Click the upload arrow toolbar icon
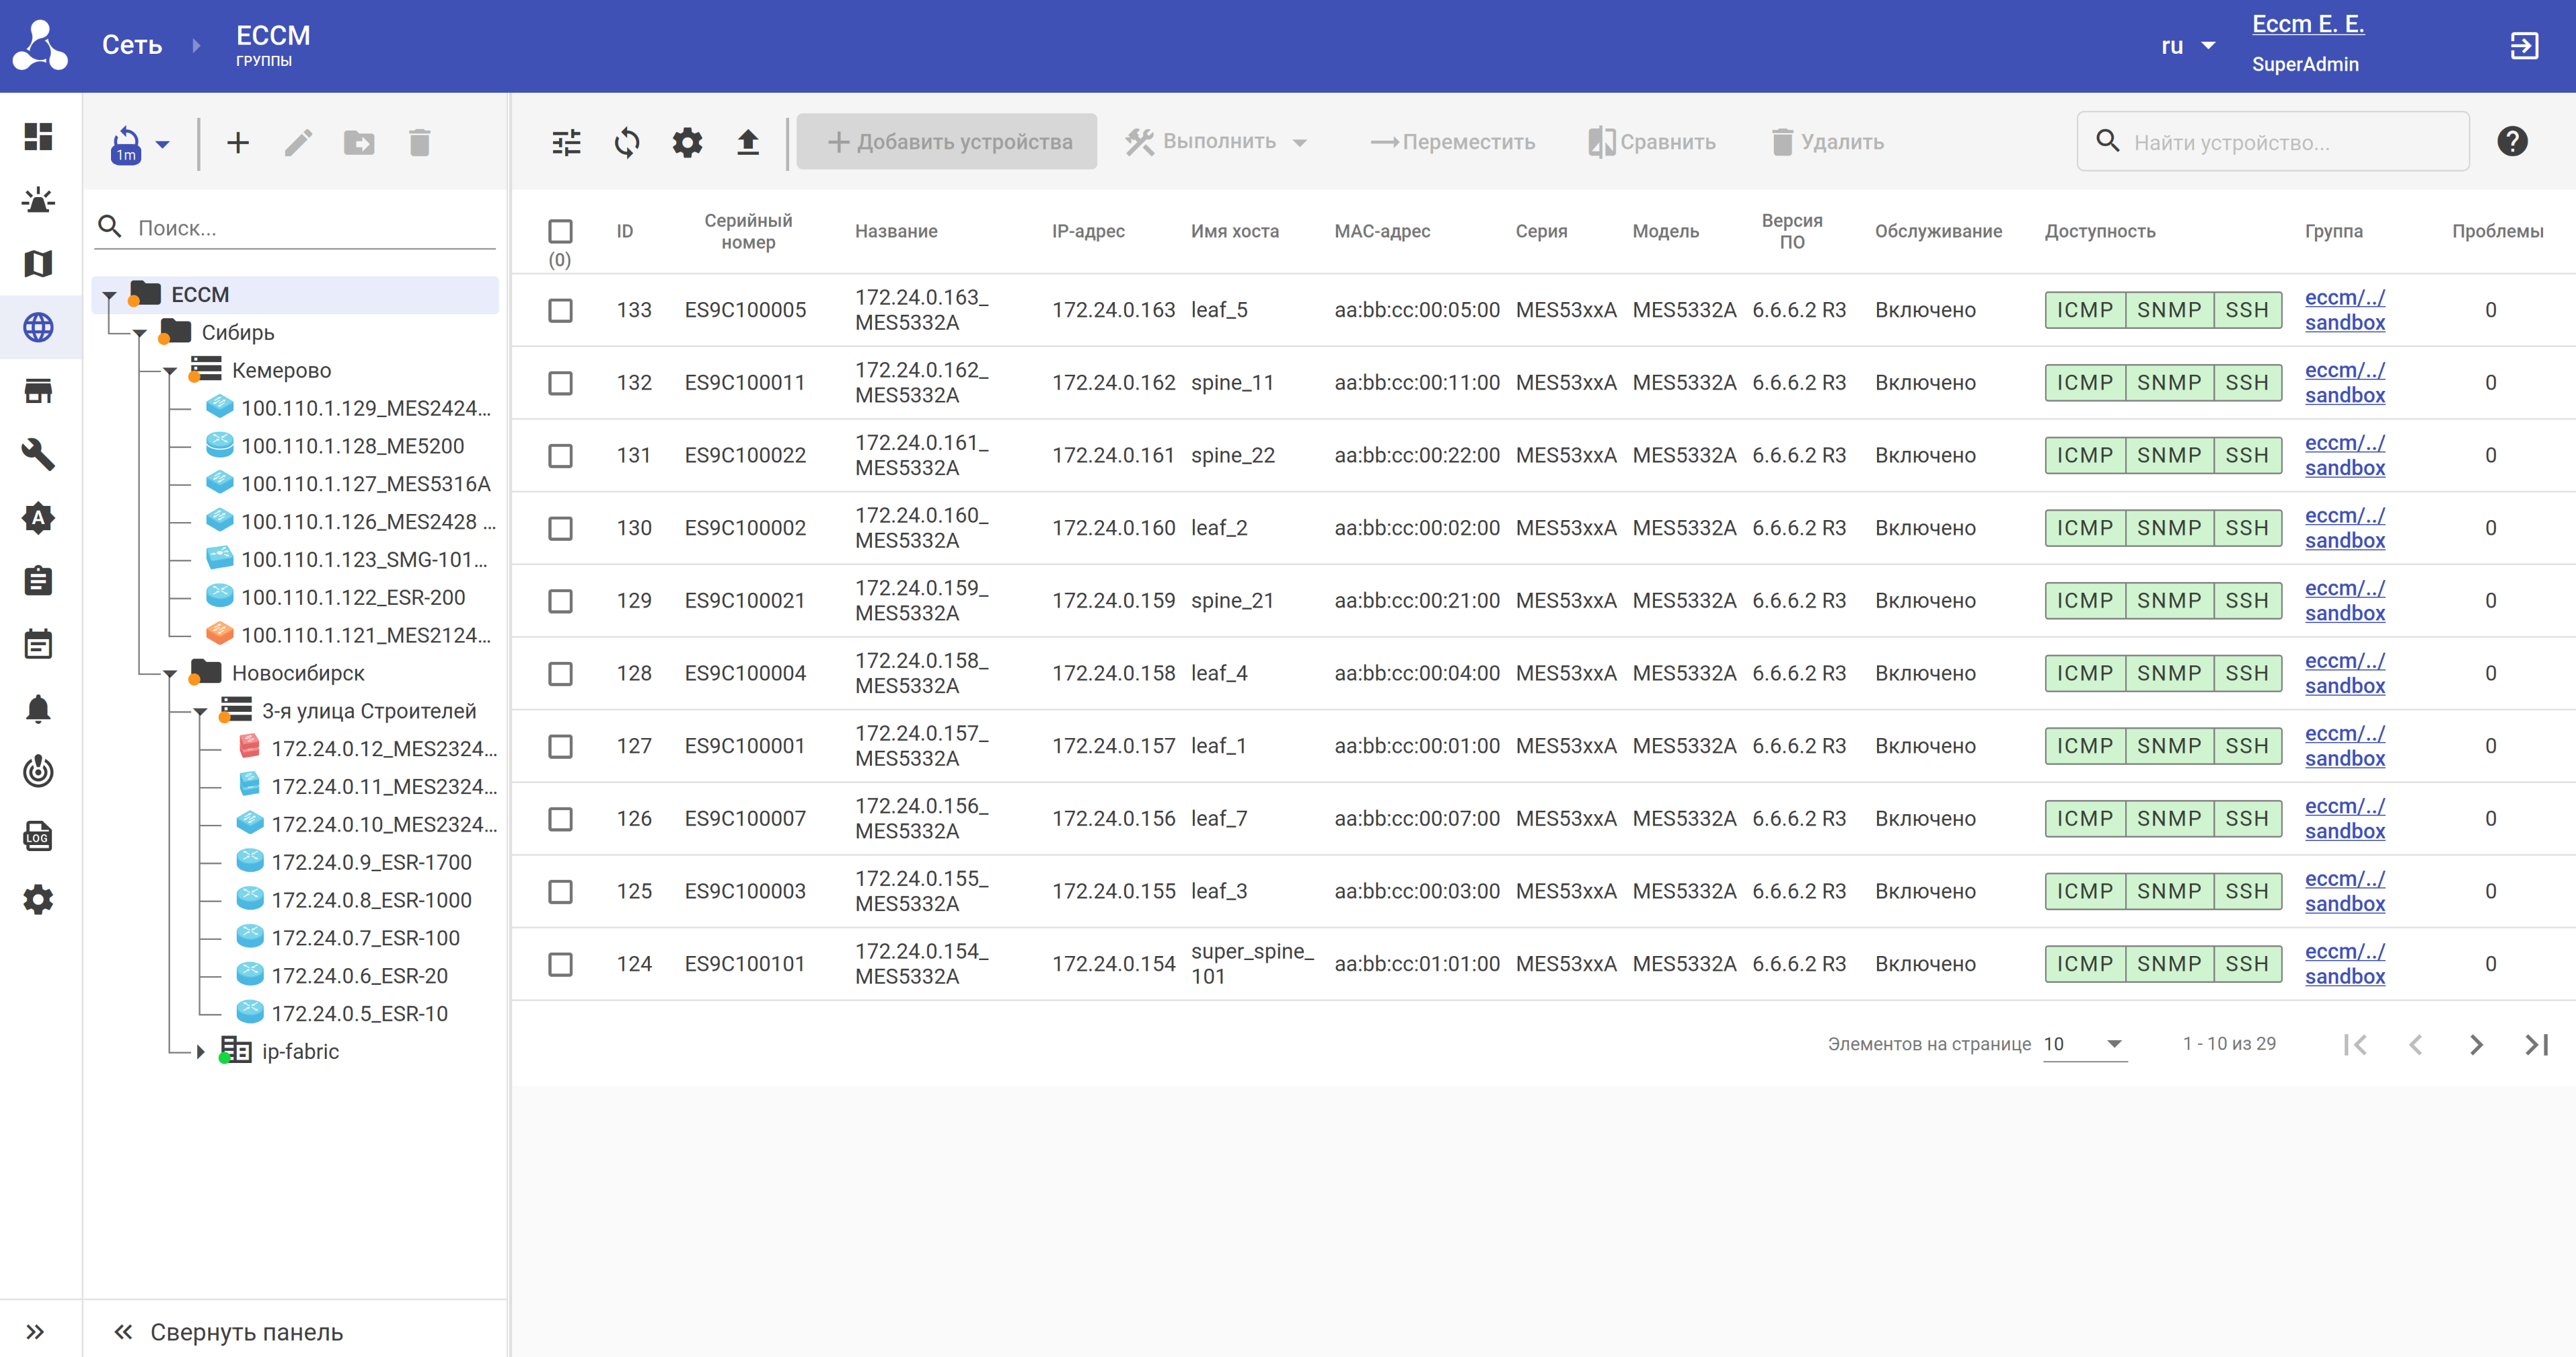 pos(748,143)
